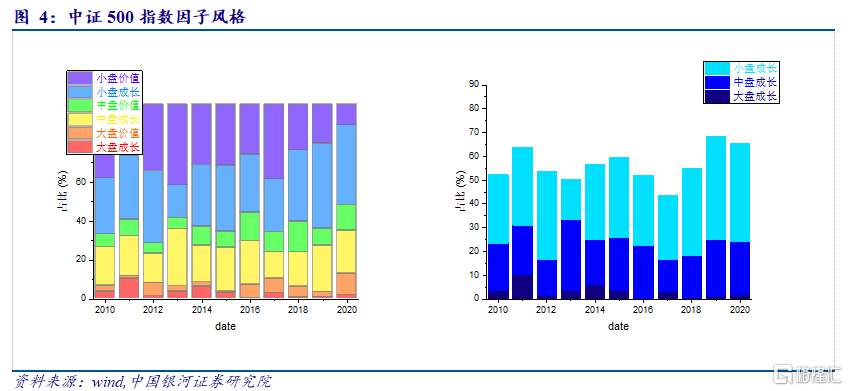Click the orange 大盘价值 legend swatch
Viewport: 848px width, 391px height.
[x=80, y=133]
